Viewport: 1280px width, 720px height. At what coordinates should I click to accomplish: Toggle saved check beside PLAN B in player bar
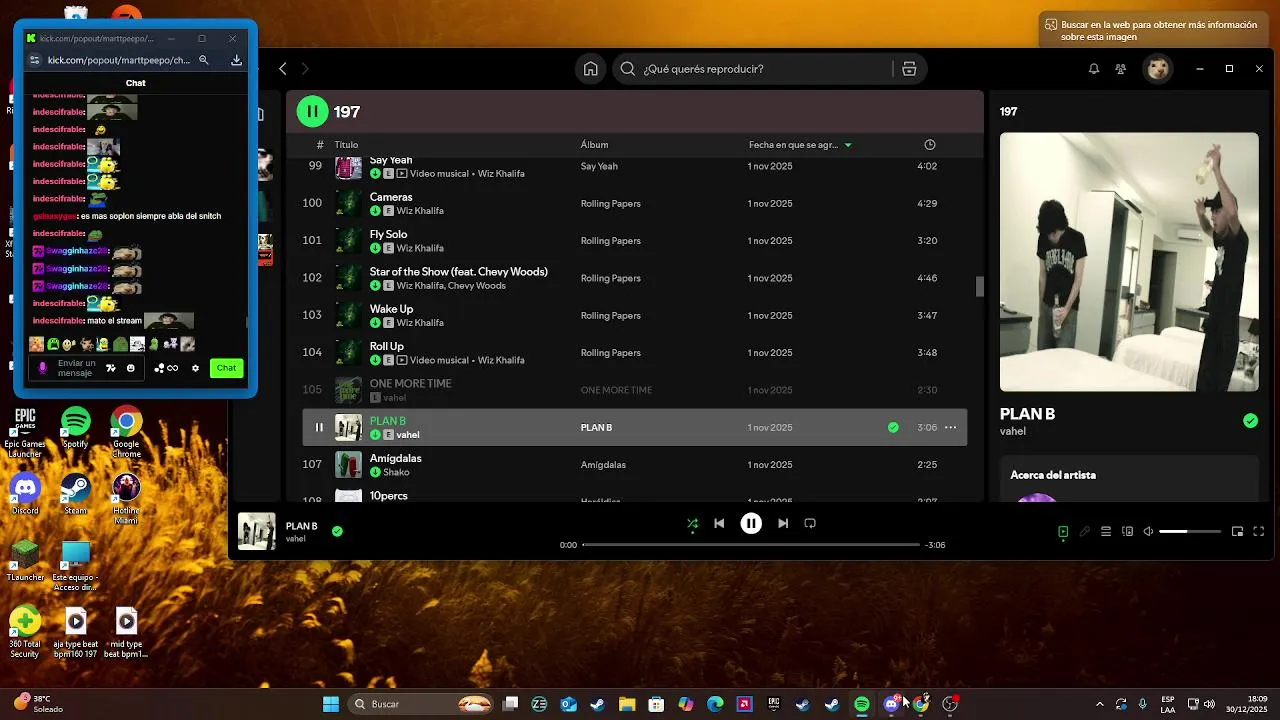pos(337,532)
